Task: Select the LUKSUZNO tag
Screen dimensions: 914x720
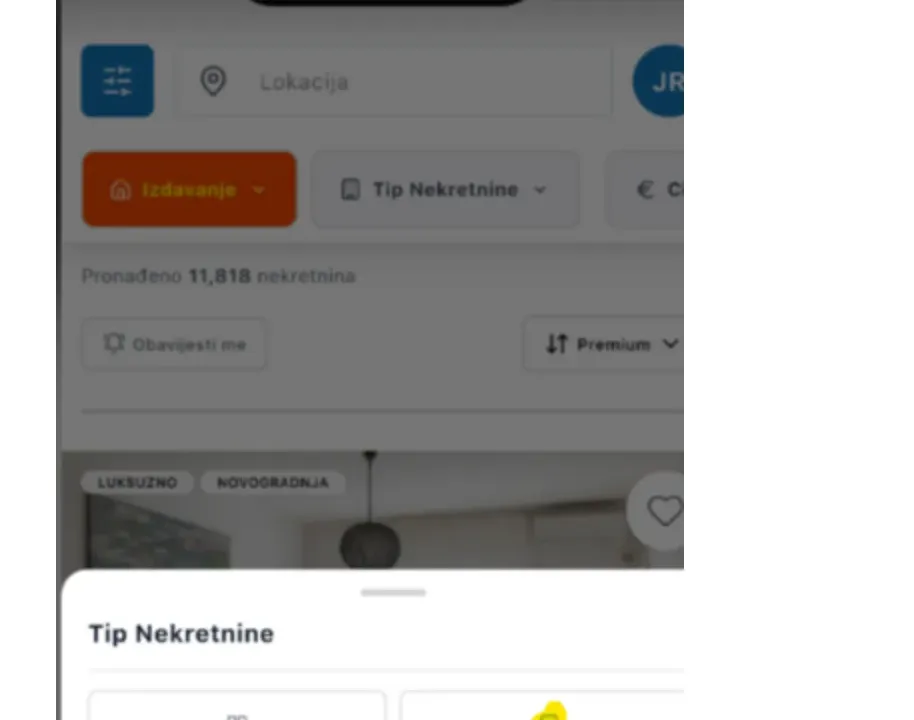Action: click(x=137, y=483)
